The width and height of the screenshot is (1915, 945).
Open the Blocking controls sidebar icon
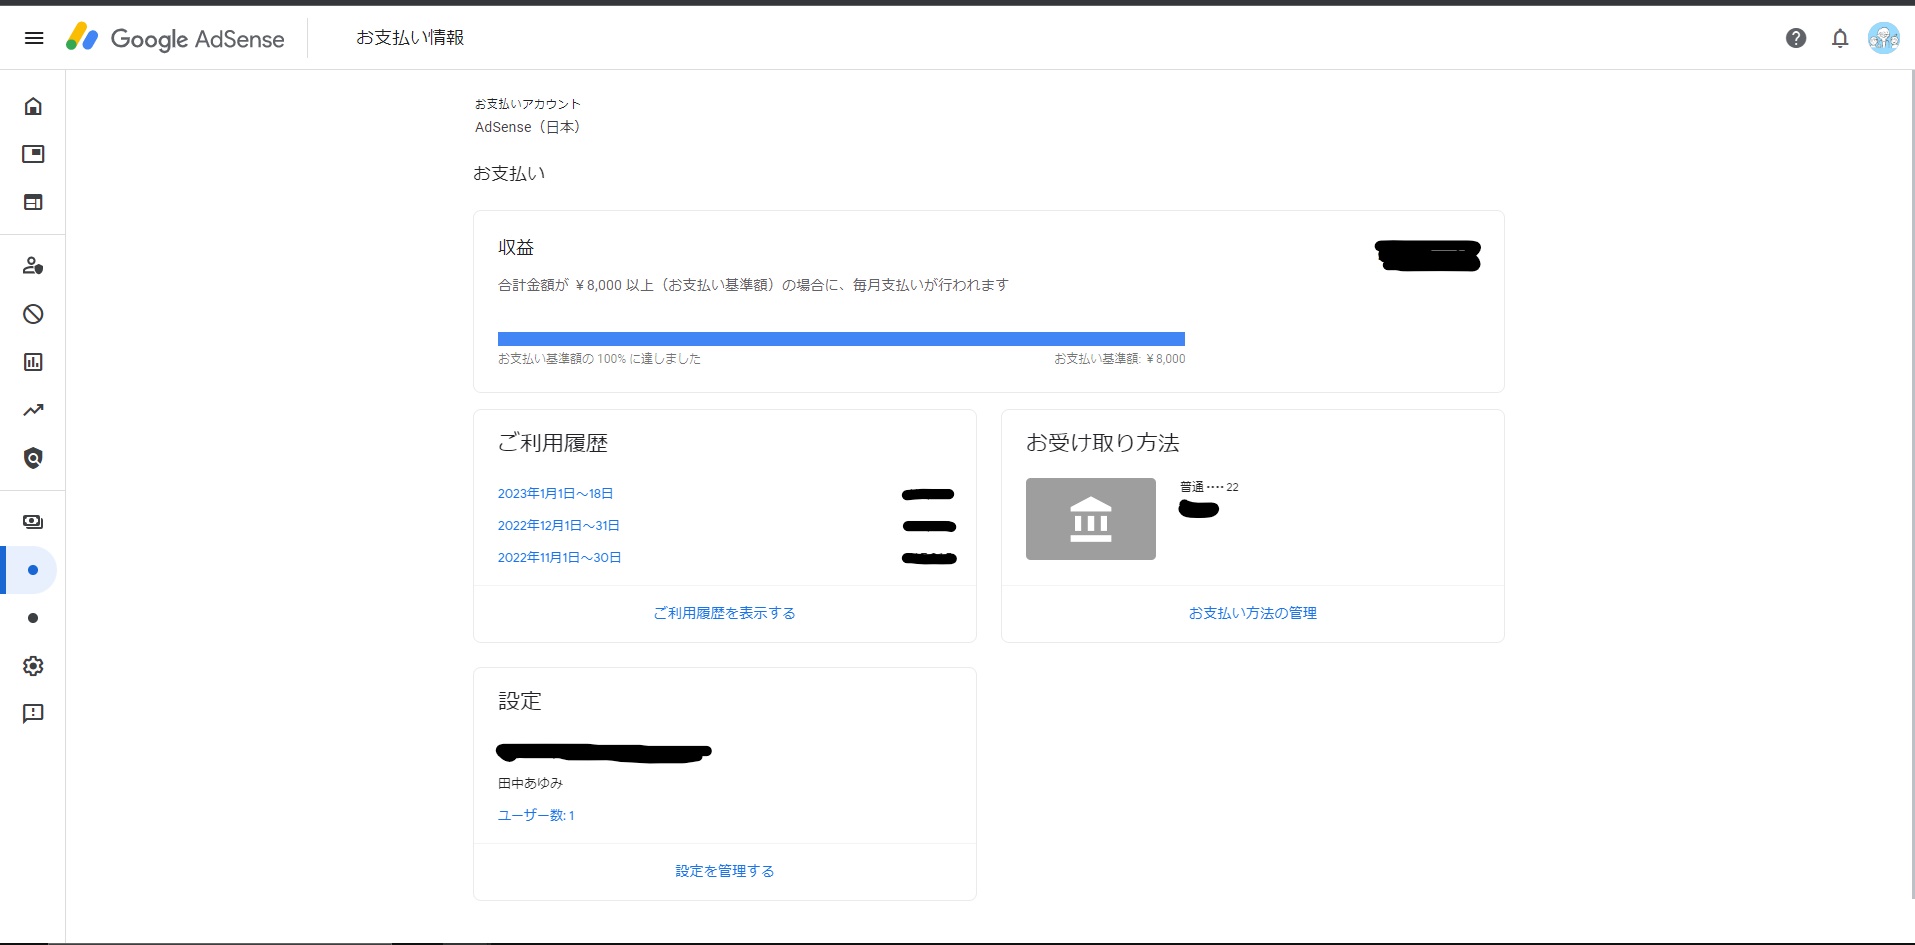tap(33, 314)
